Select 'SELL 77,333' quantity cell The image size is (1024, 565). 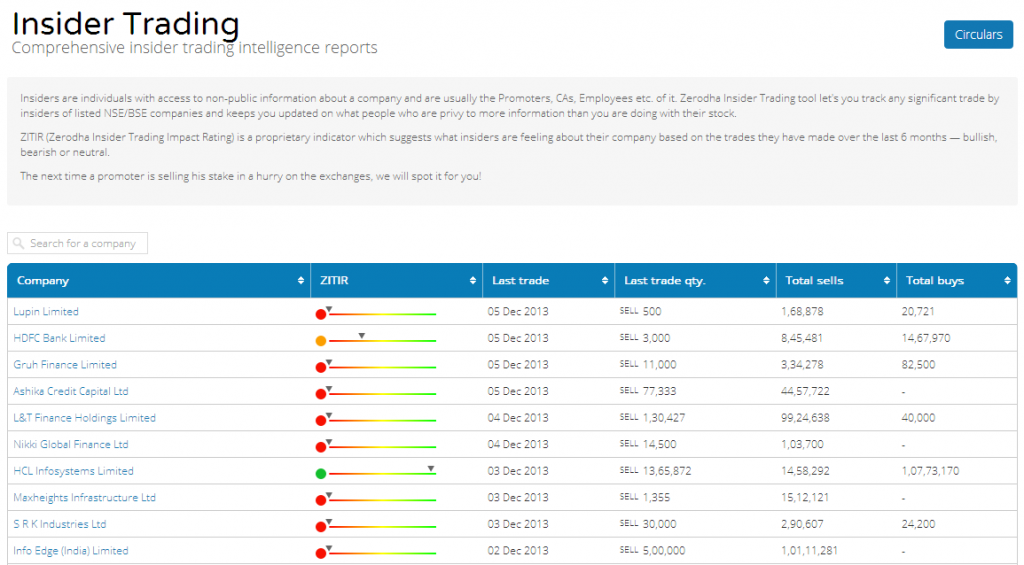click(x=648, y=391)
